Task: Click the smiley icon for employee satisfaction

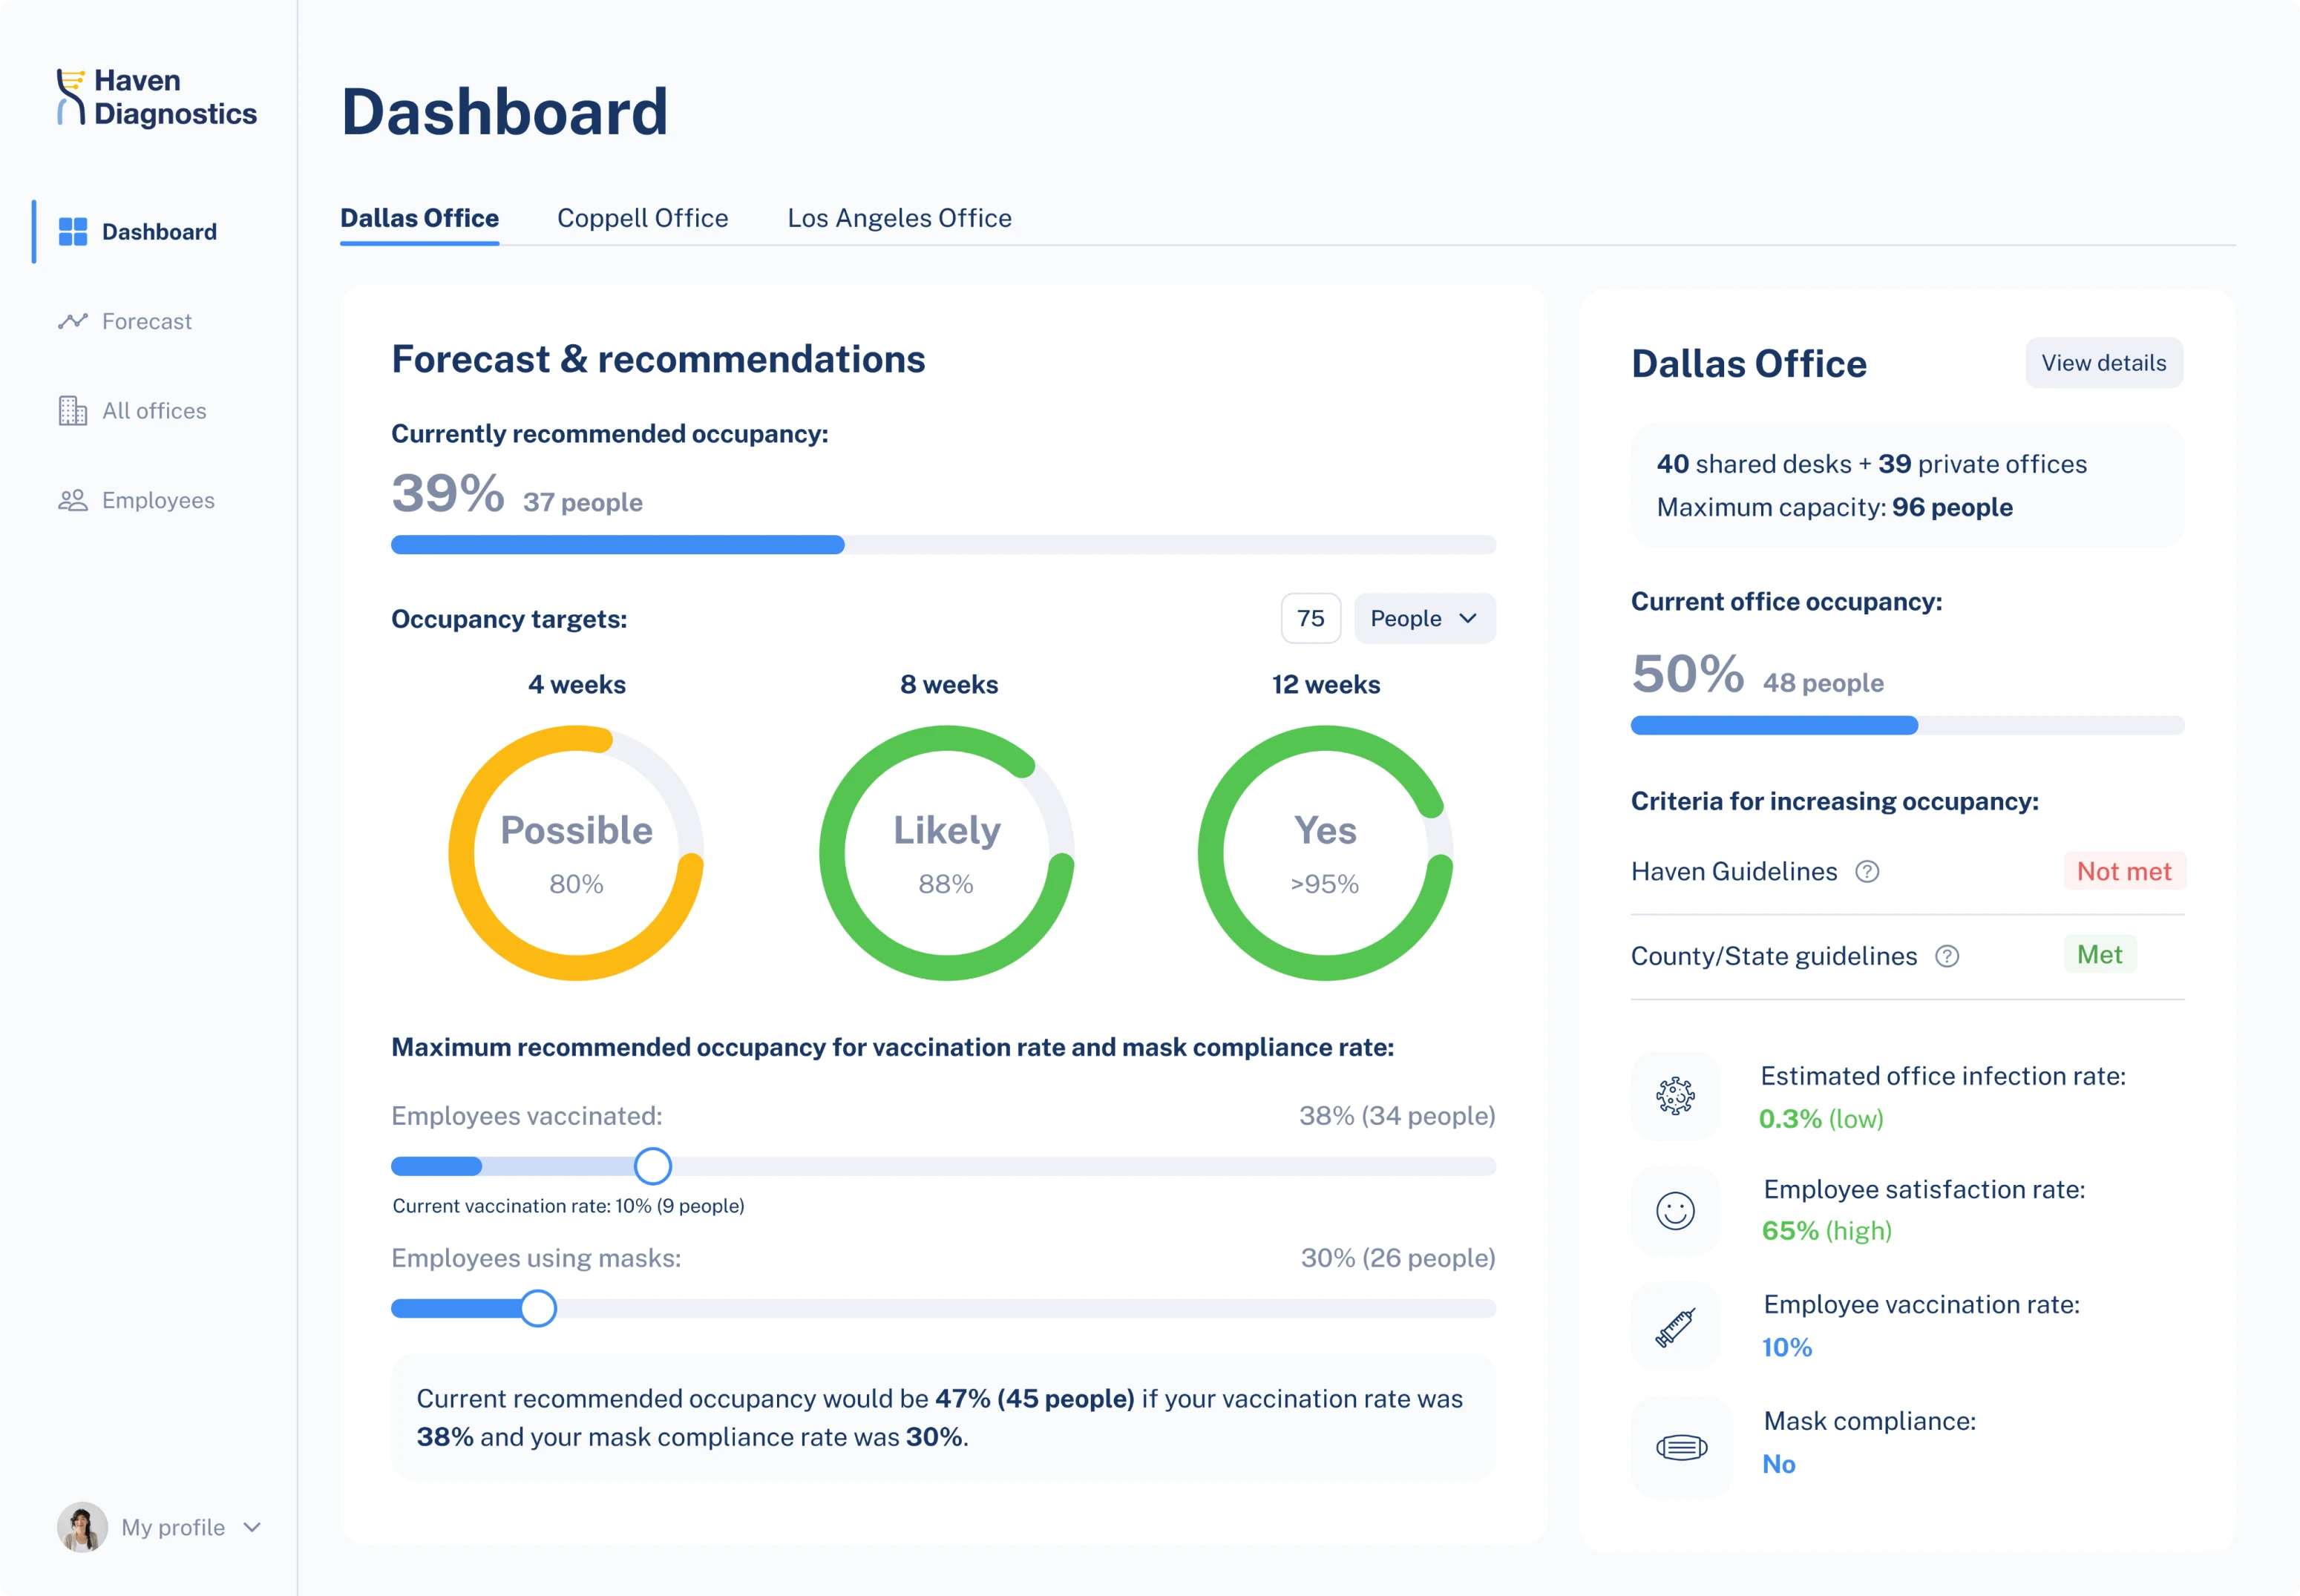Action: click(1674, 1211)
